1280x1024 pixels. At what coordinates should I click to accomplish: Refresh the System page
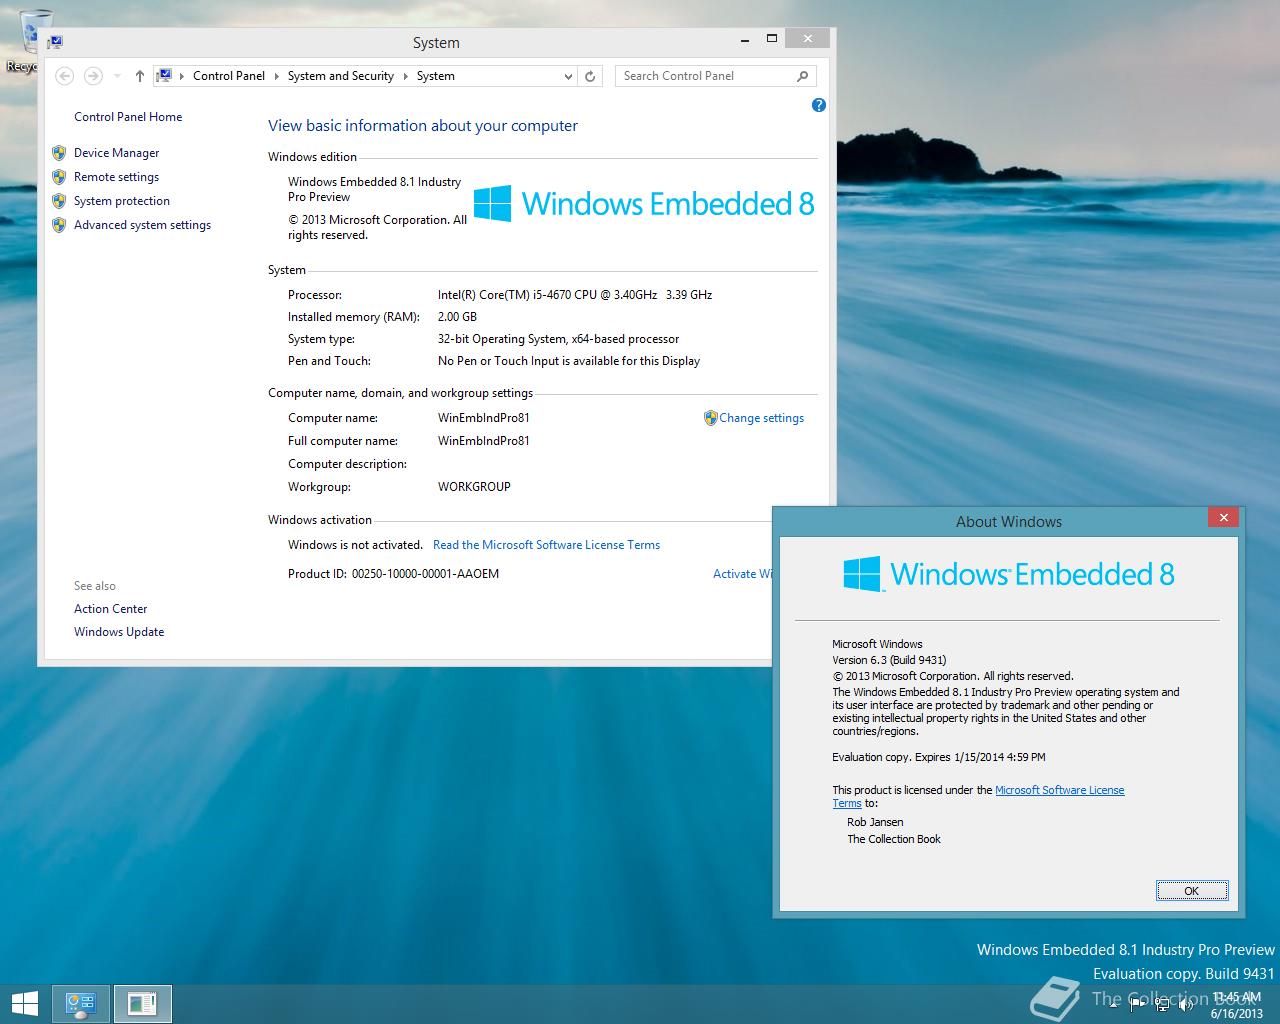point(590,76)
